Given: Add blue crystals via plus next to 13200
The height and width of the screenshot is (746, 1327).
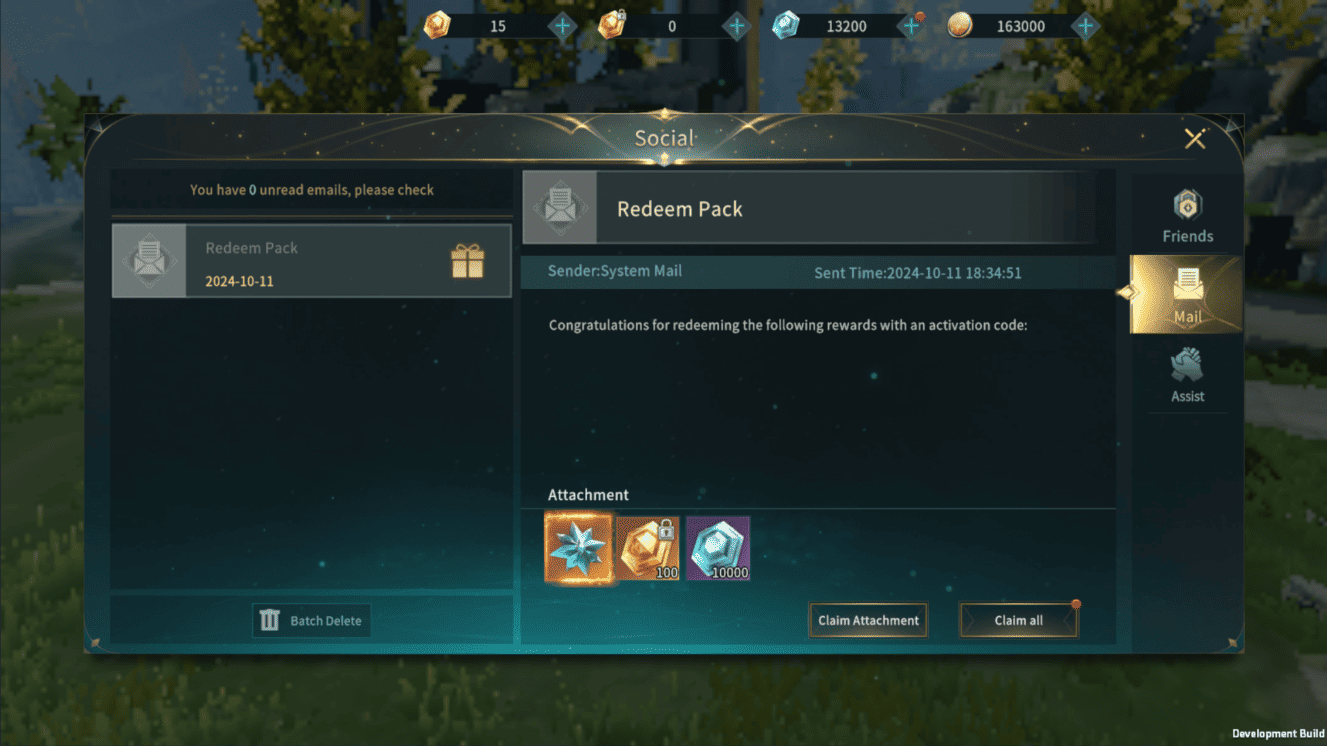Looking at the screenshot, I should [x=911, y=26].
